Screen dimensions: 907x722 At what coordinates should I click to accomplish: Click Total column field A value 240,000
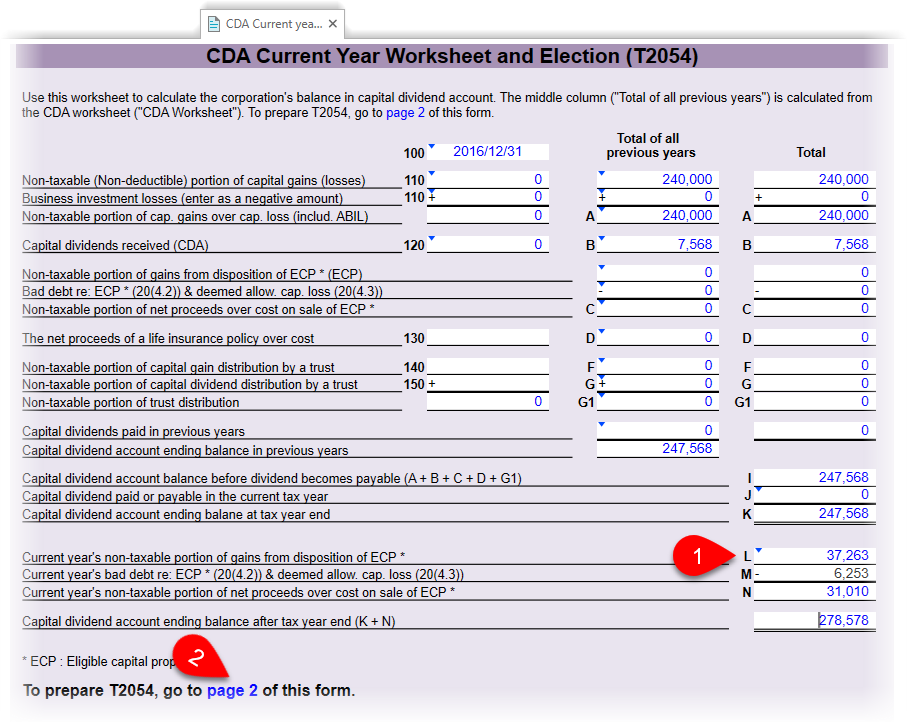click(x=814, y=215)
